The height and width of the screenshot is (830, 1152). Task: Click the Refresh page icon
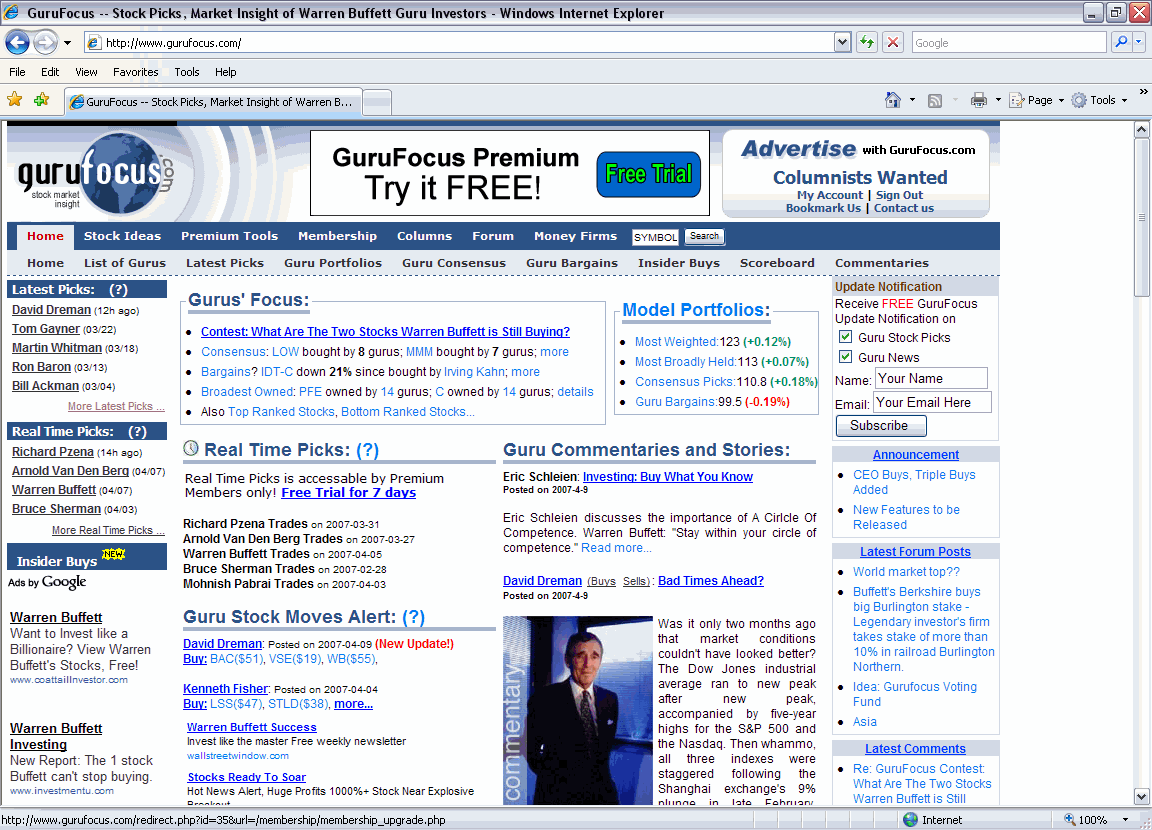pyautogui.click(x=866, y=42)
